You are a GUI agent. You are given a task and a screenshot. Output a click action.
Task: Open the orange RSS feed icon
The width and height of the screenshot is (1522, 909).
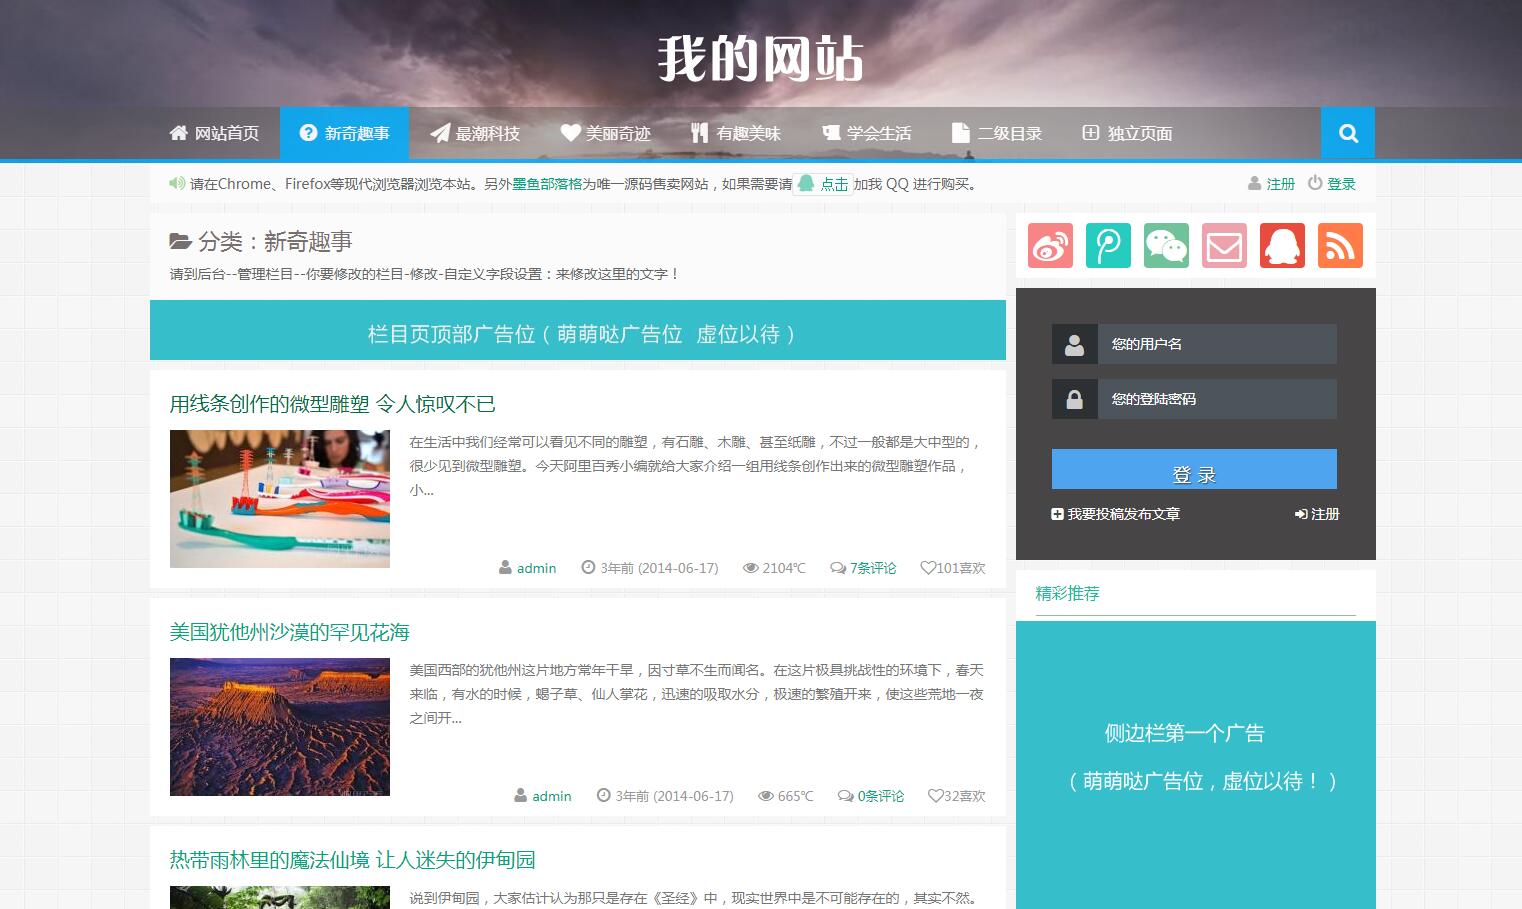pyautogui.click(x=1340, y=245)
